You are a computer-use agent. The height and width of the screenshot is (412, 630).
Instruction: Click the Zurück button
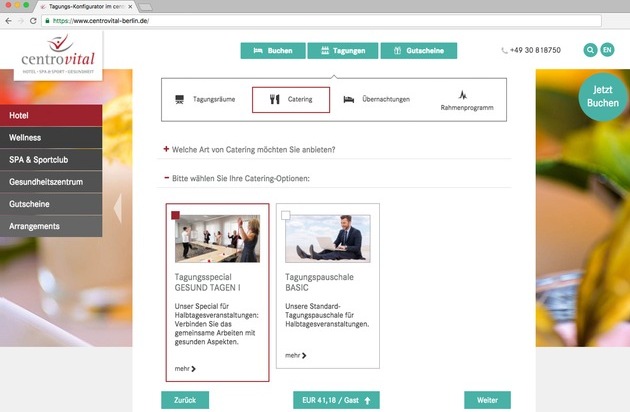185,400
